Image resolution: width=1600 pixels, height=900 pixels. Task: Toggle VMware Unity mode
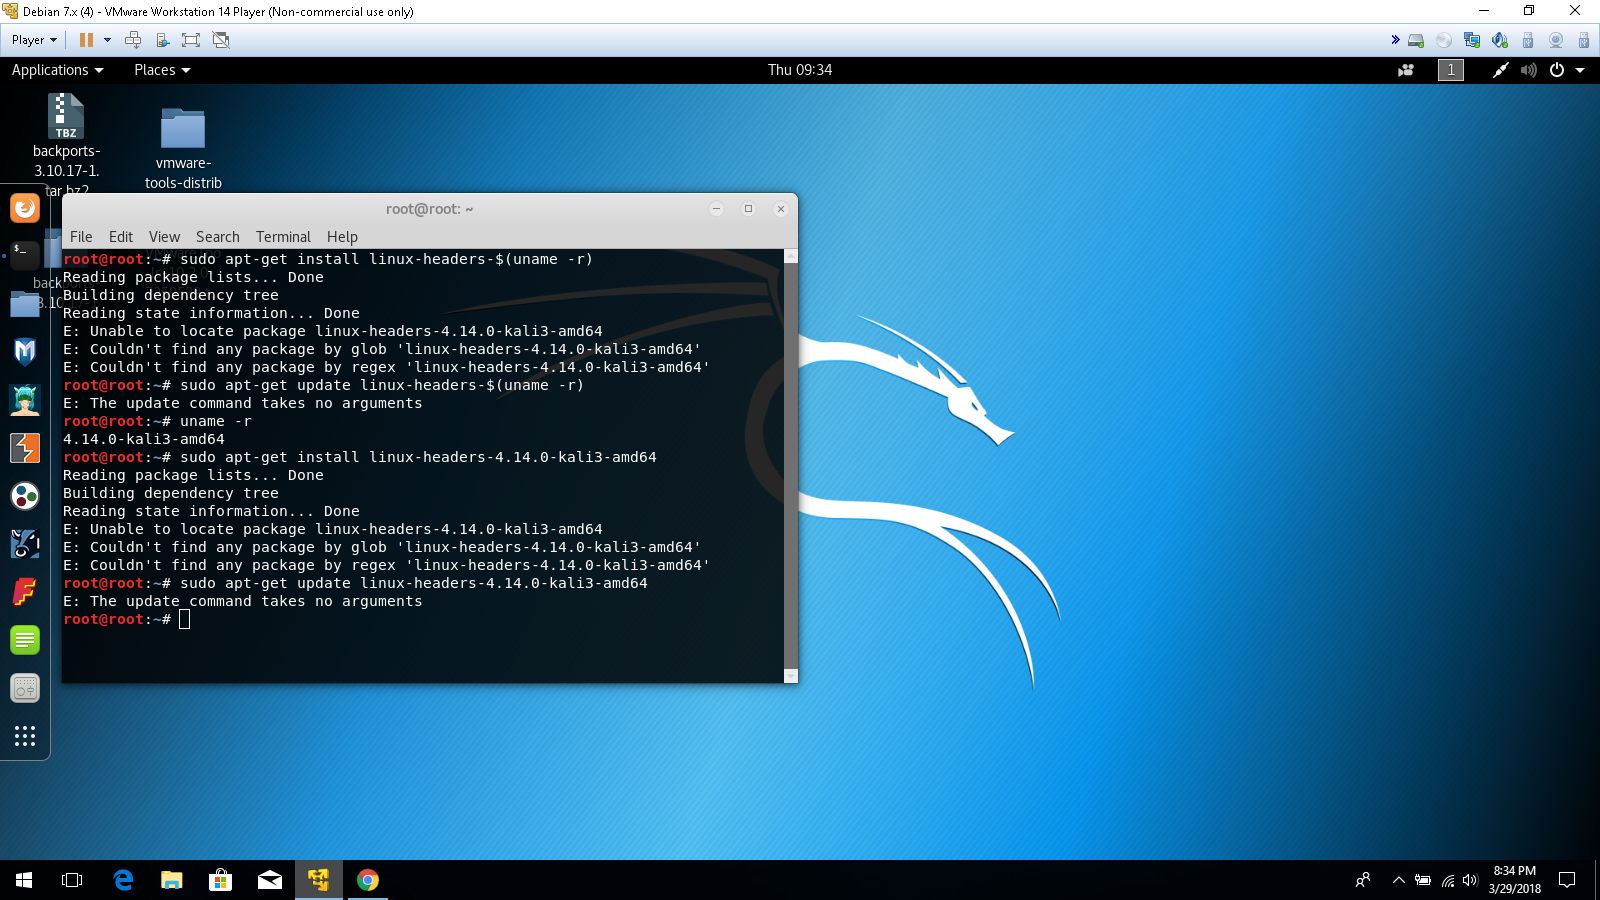(221, 40)
